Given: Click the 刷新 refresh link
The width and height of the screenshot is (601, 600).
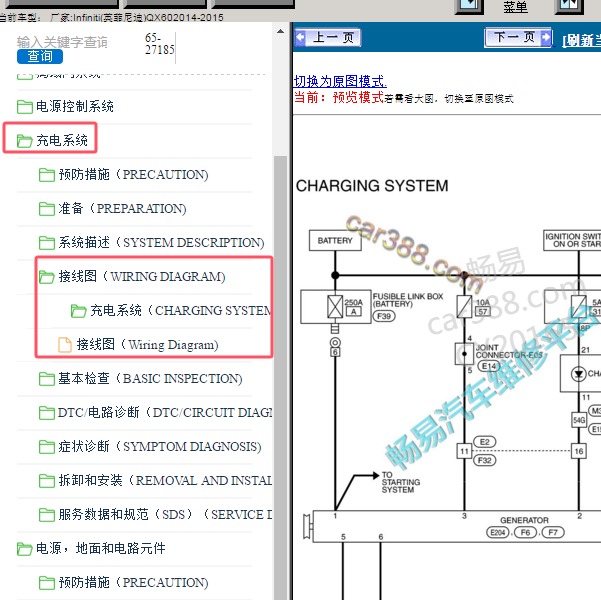Looking at the screenshot, I should click(582, 40).
